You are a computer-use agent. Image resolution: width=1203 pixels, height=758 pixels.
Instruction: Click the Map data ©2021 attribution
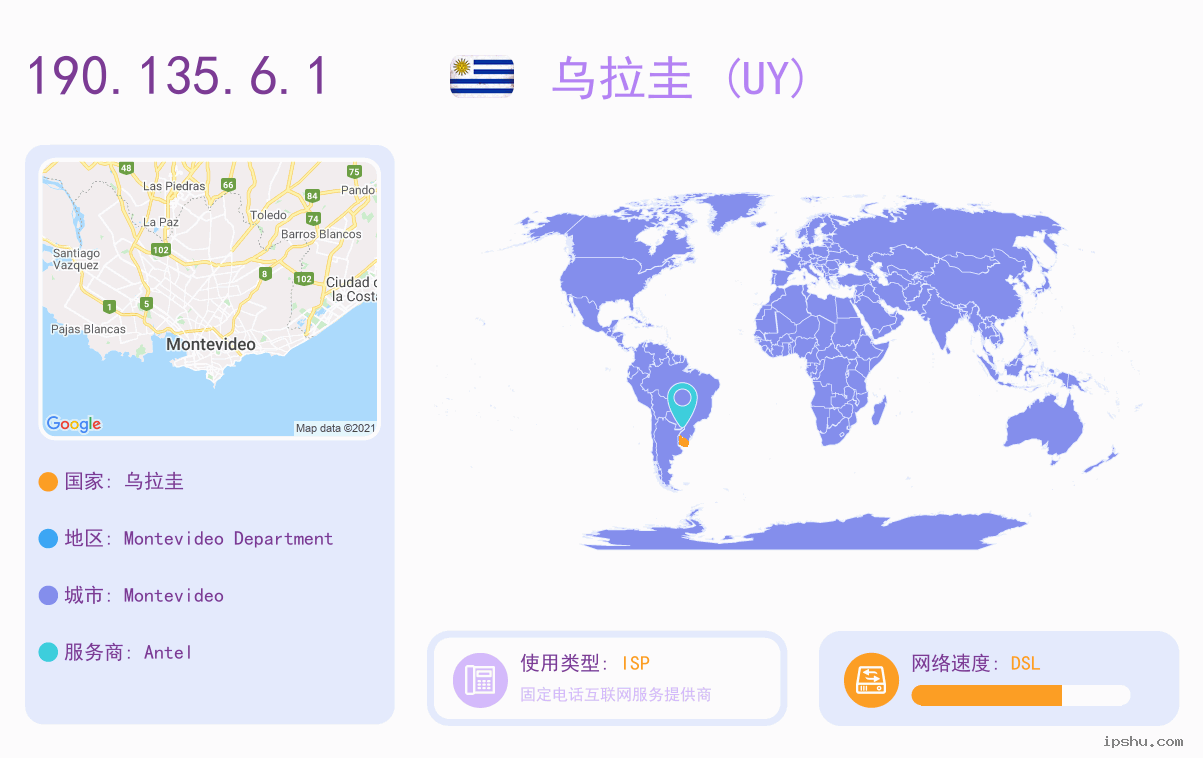click(x=335, y=428)
